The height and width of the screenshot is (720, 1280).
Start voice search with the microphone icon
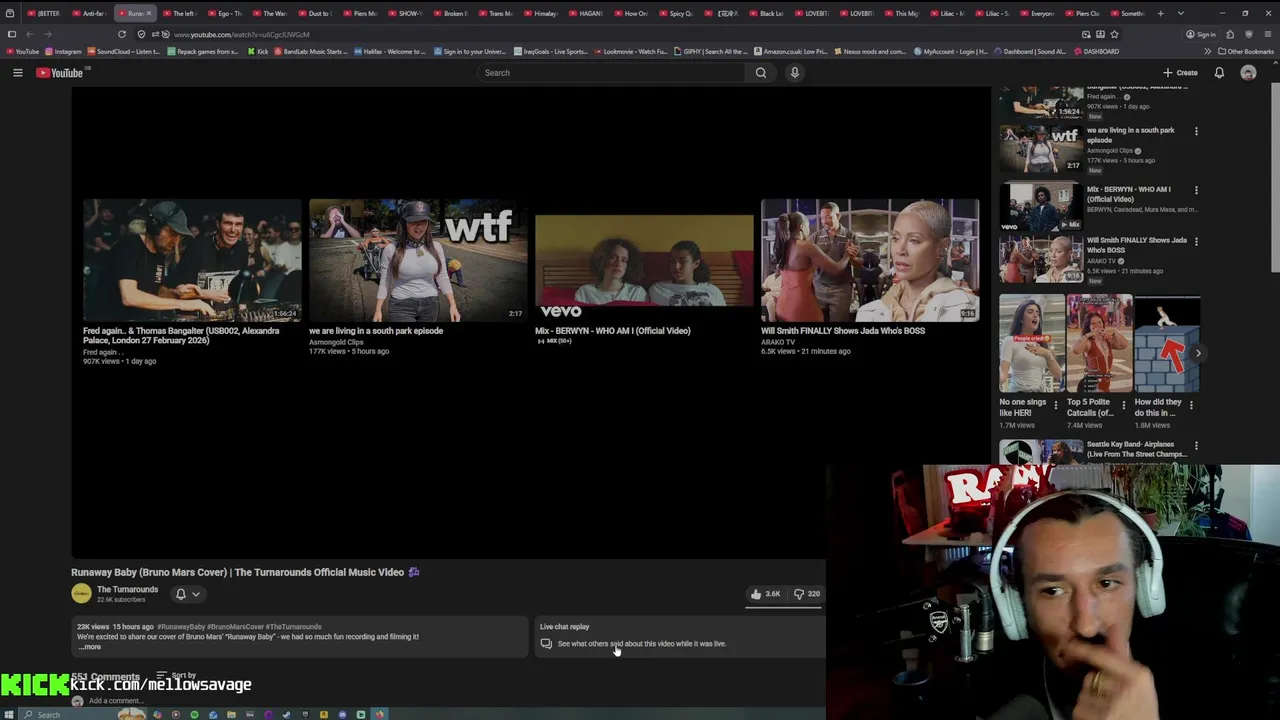coord(795,72)
